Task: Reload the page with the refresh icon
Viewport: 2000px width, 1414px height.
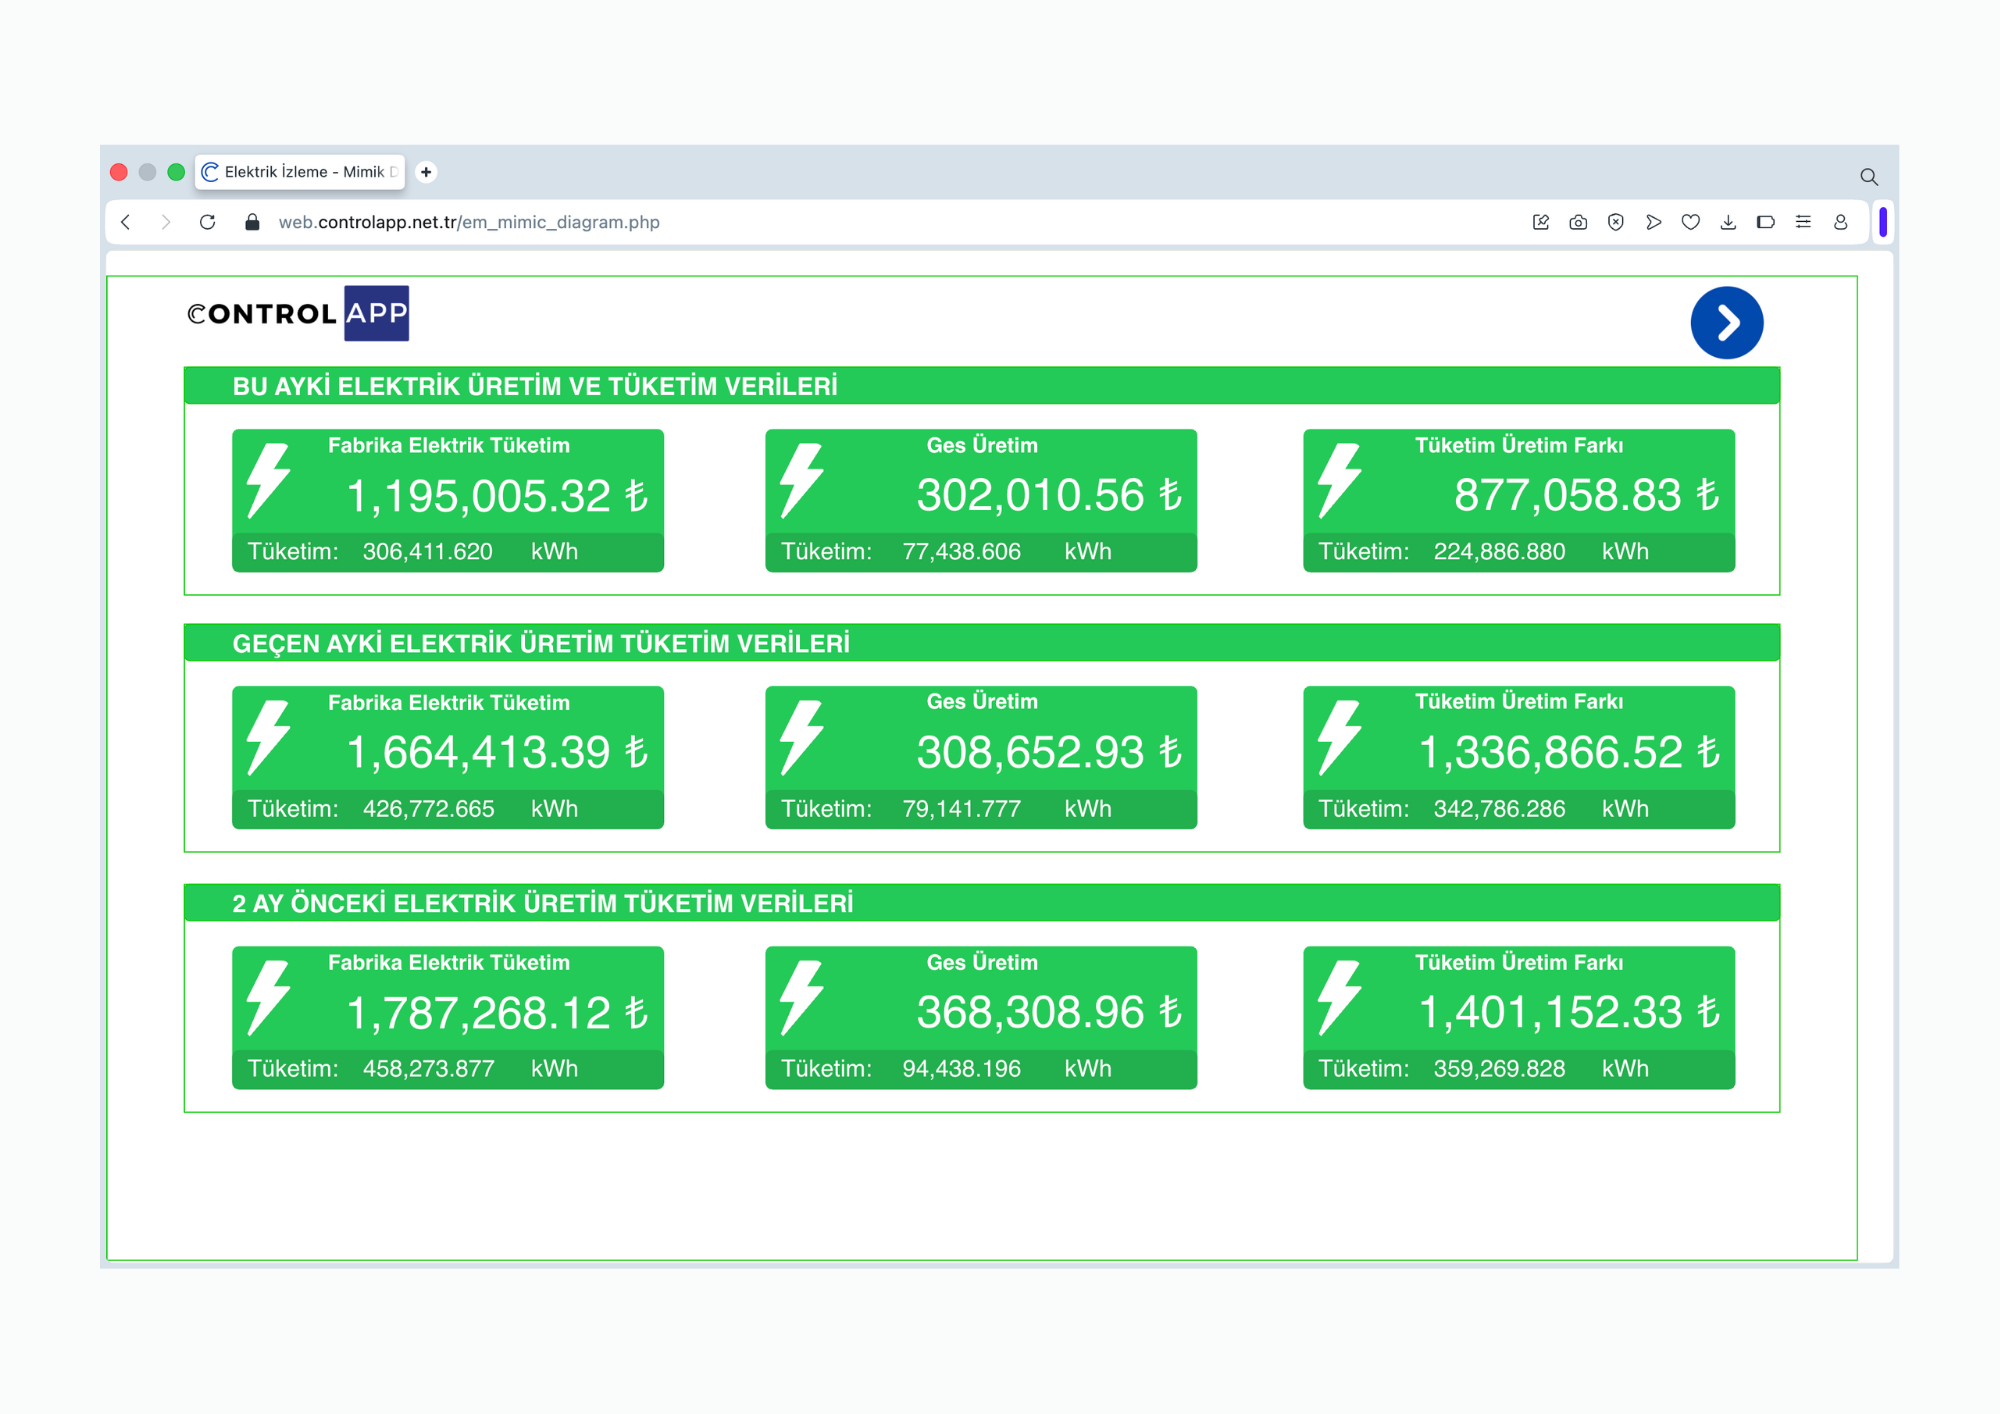Action: (208, 222)
